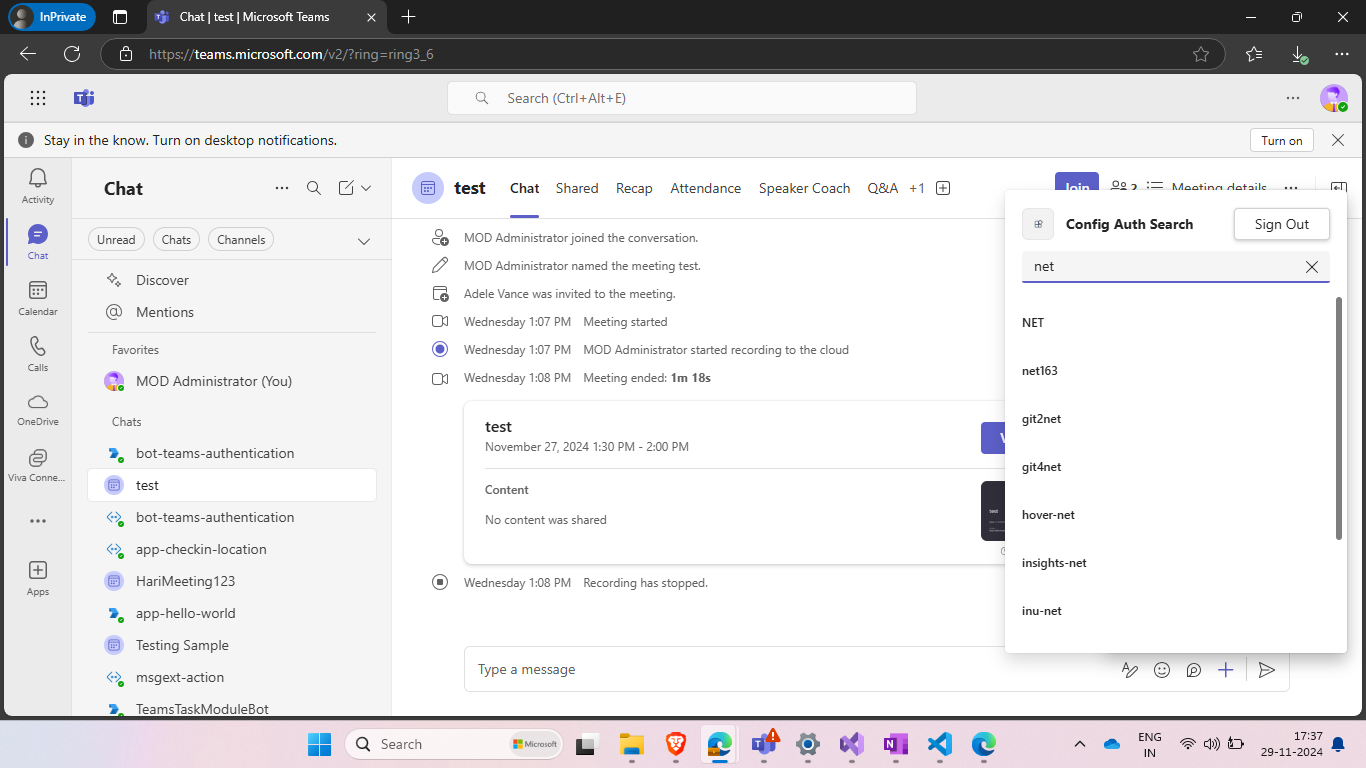Open the format message options
Image resolution: width=1366 pixels, height=768 pixels.
[x=1130, y=670]
